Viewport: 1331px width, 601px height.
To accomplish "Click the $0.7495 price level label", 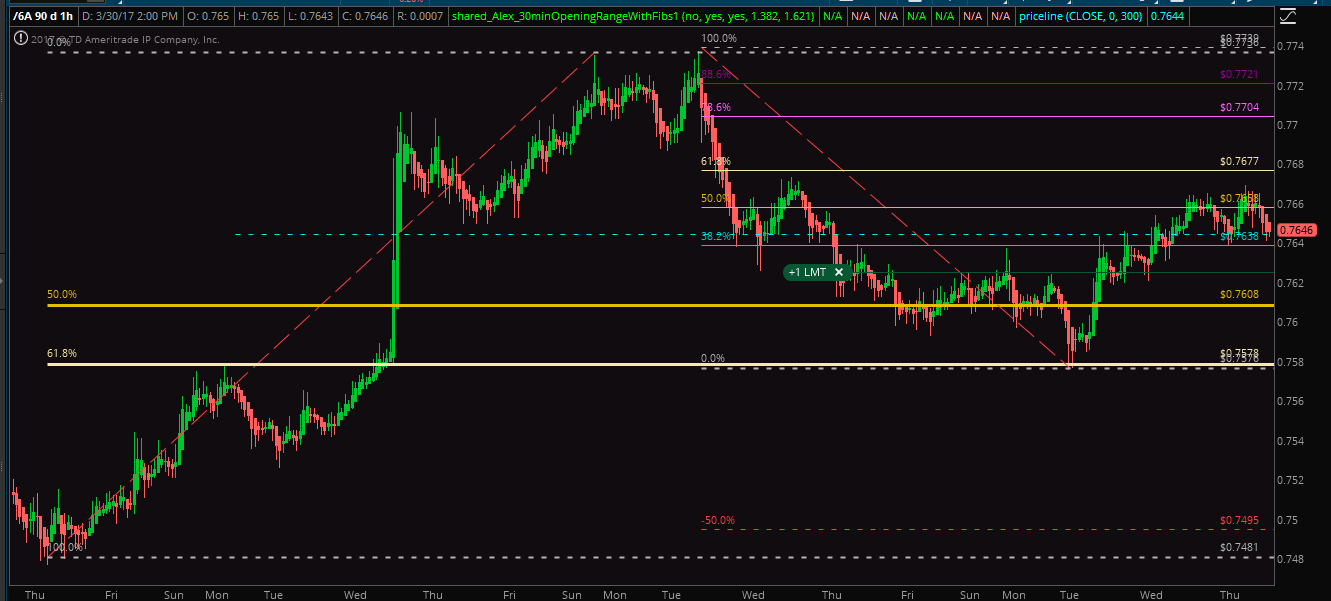I will click(x=1239, y=521).
